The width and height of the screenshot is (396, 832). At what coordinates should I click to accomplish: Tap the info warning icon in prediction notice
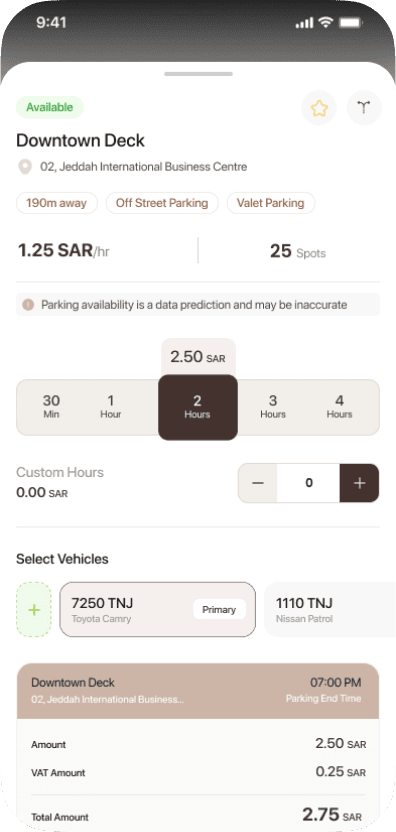tap(28, 305)
